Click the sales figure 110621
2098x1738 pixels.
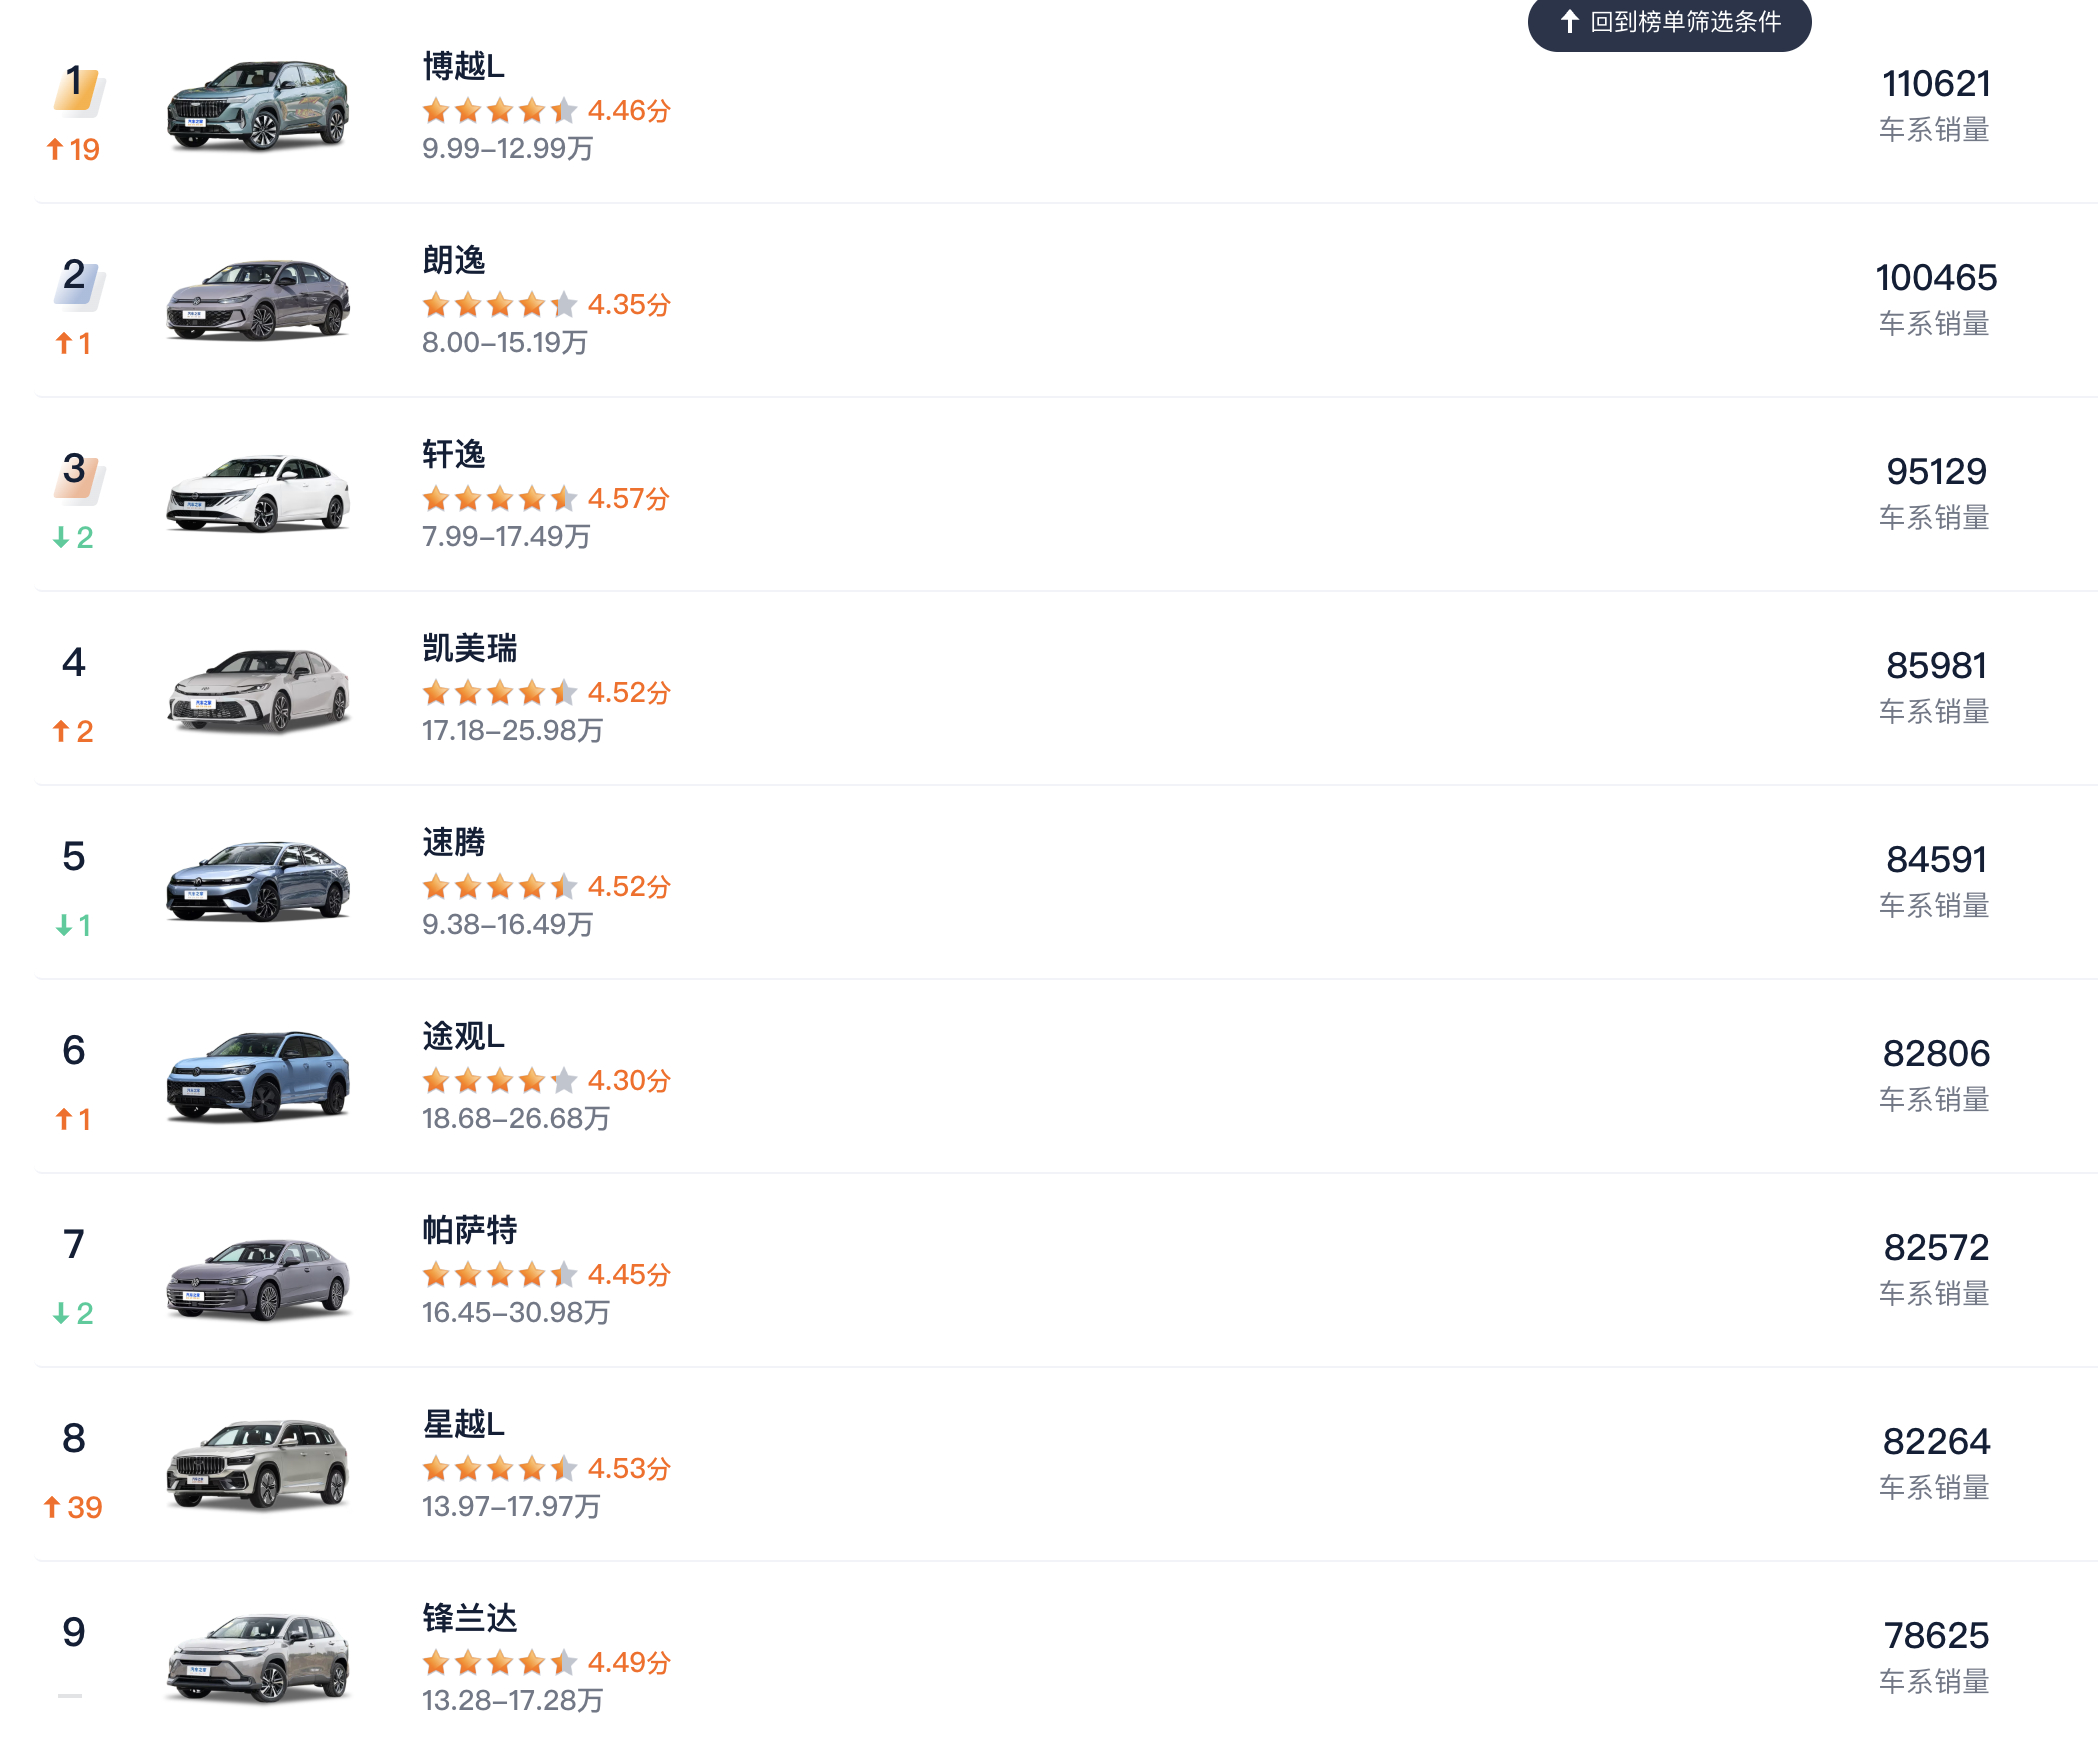click(1936, 84)
